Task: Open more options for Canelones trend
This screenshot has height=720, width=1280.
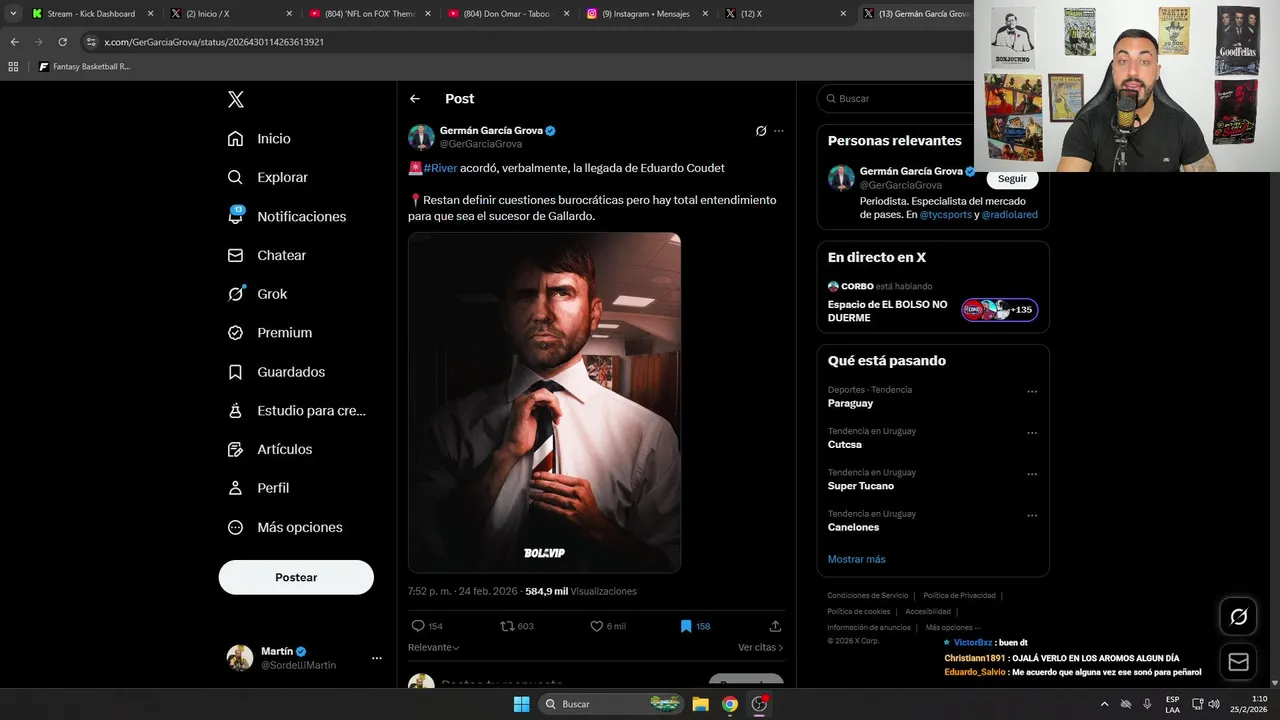Action: point(1032,516)
